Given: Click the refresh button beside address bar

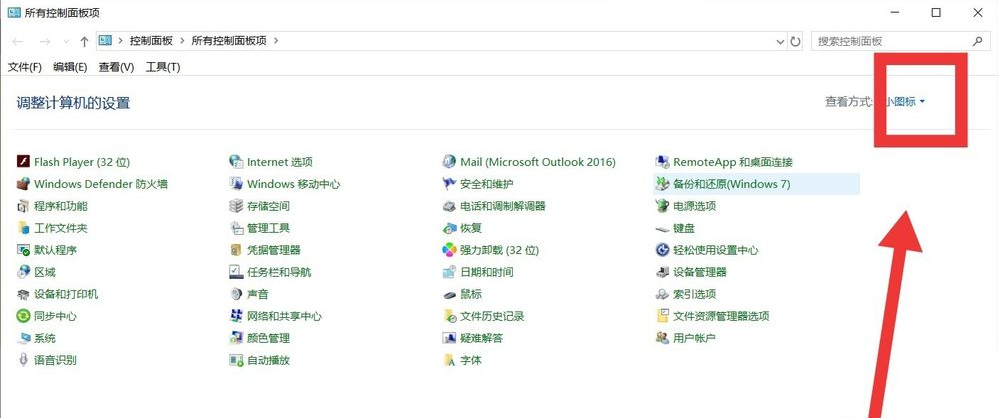Looking at the screenshot, I should coord(796,41).
